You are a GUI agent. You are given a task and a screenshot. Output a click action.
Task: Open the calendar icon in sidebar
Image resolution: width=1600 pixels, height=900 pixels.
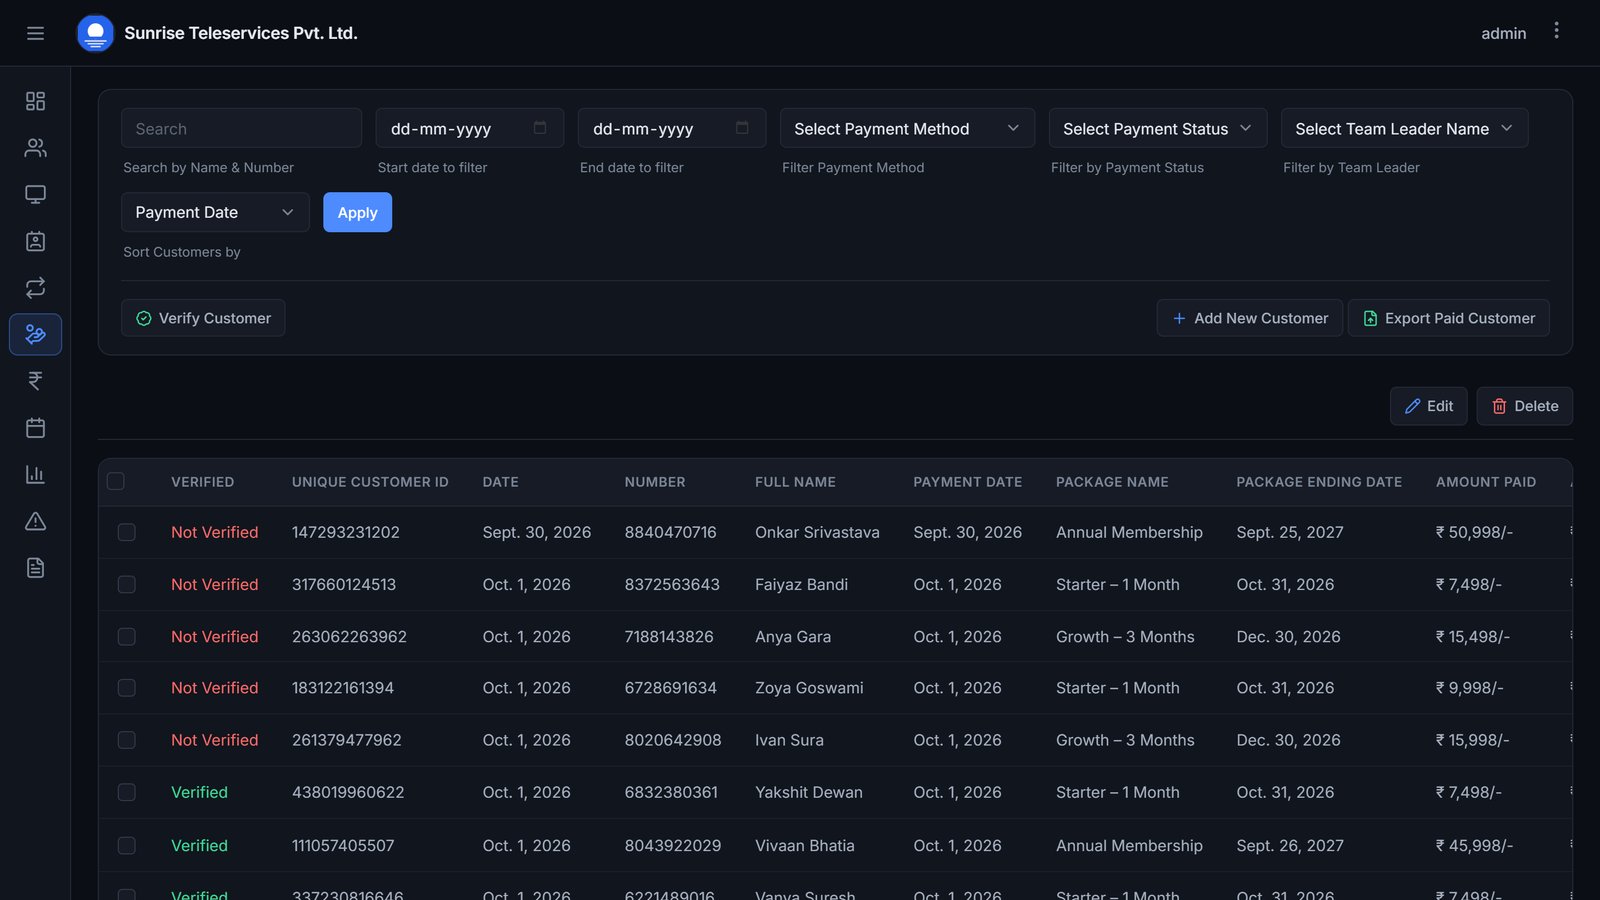35,428
